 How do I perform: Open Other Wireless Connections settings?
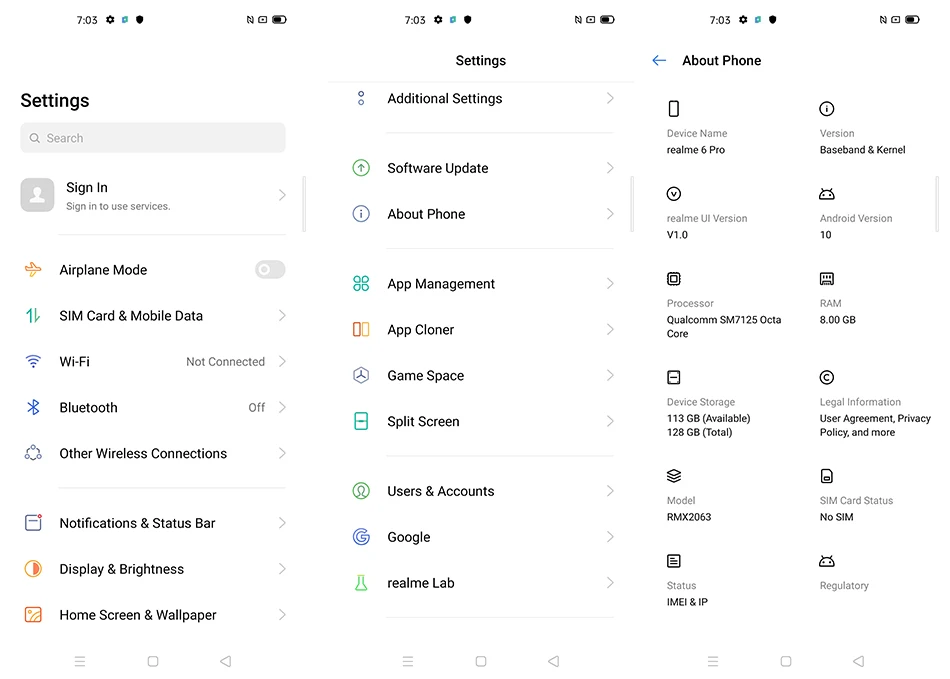tap(154, 453)
